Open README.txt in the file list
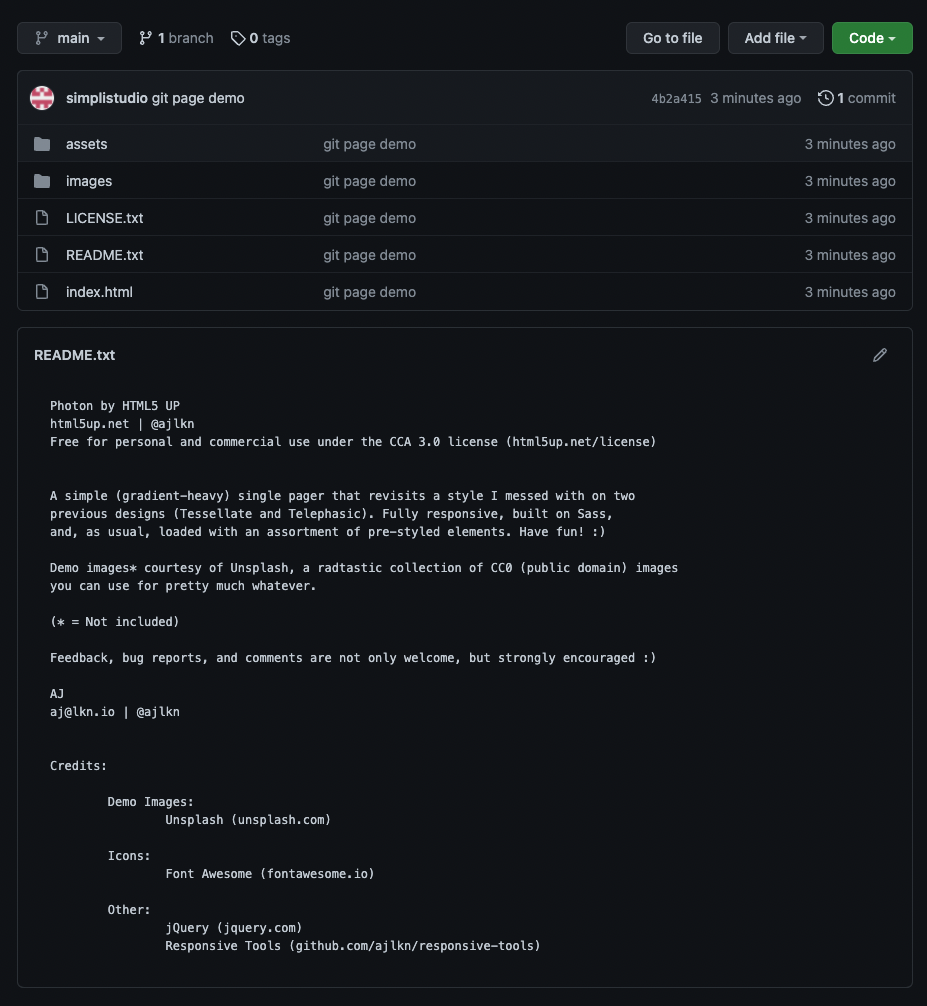Screen dimensions: 927x1006 tap(105, 255)
